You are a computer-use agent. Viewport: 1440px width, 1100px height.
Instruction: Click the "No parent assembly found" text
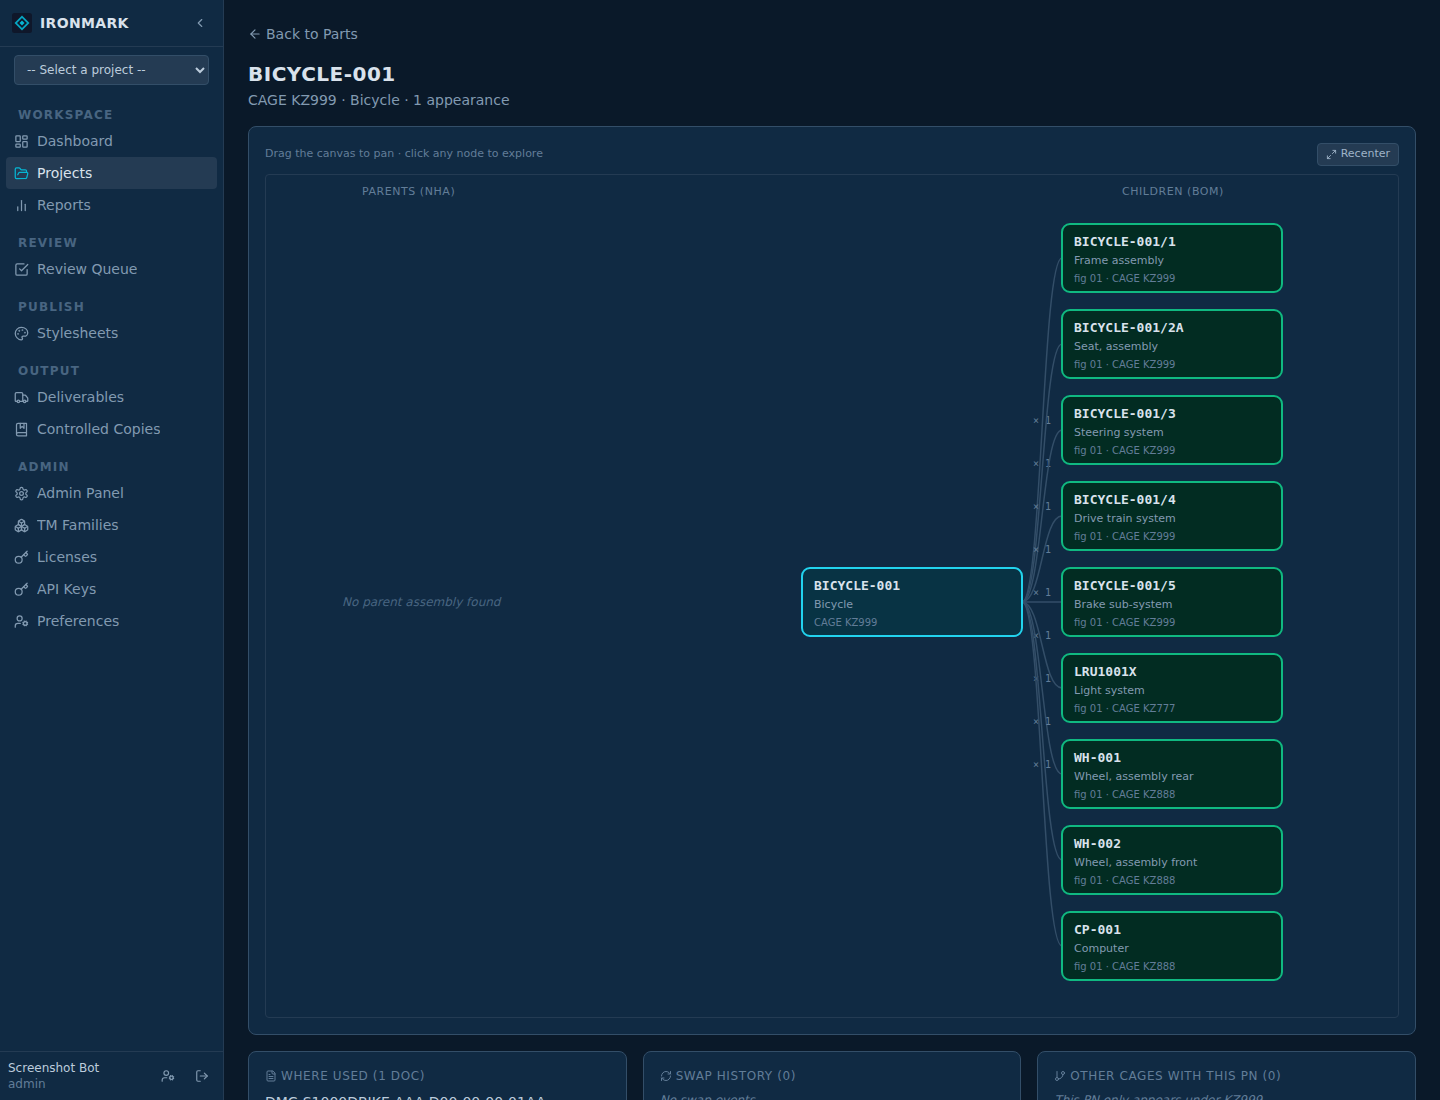[422, 602]
